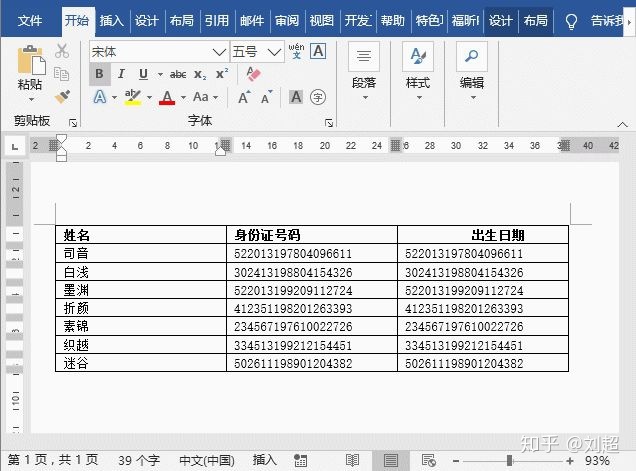Switch to the Help tab
Image resolution: width=636 pixels, height=471 pixels.
[x=392, y=20]
